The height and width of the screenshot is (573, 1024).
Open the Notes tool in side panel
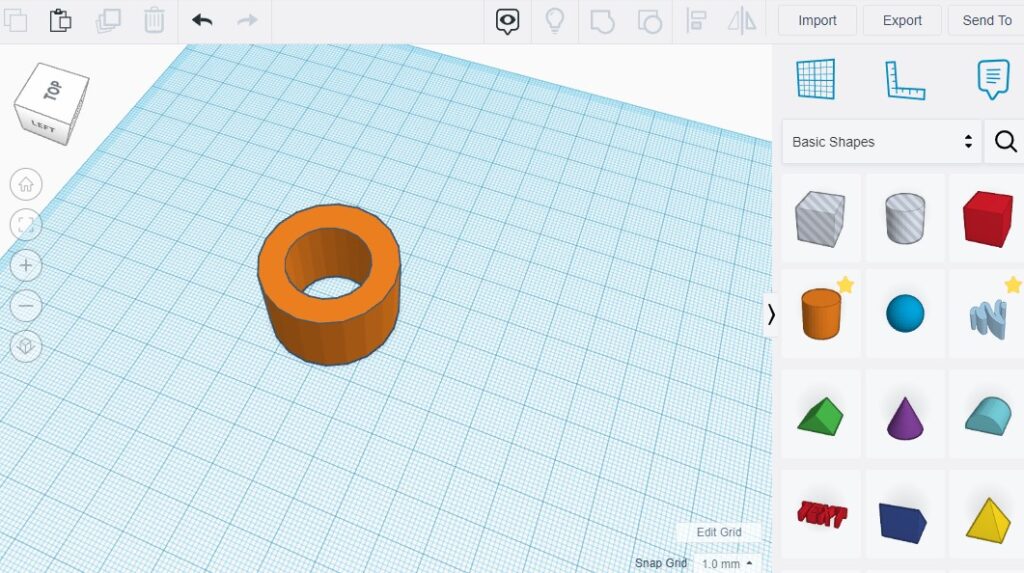point(993,79)
